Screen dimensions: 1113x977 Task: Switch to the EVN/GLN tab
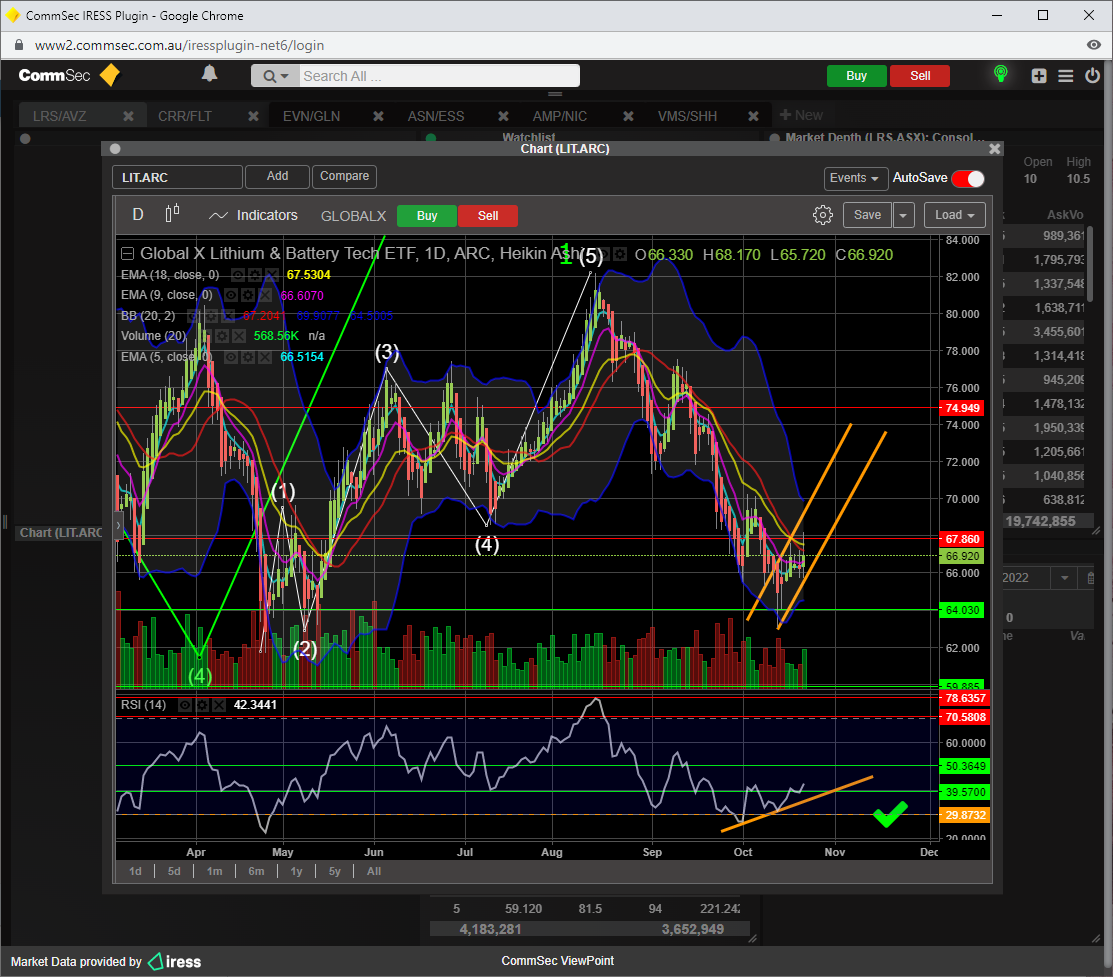[312, 116]
